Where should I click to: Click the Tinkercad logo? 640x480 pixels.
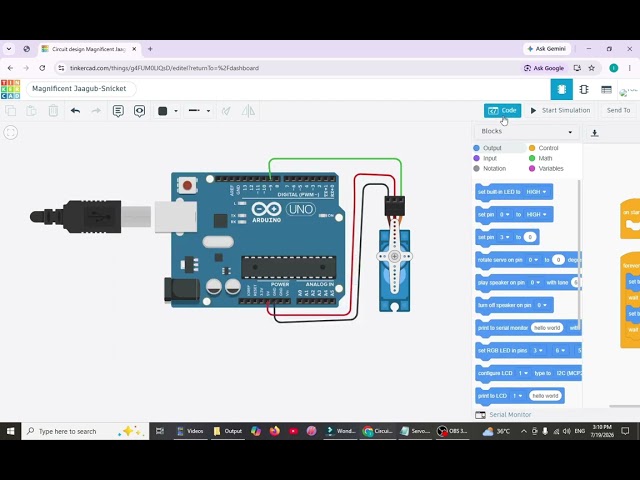tap(11, 89)
